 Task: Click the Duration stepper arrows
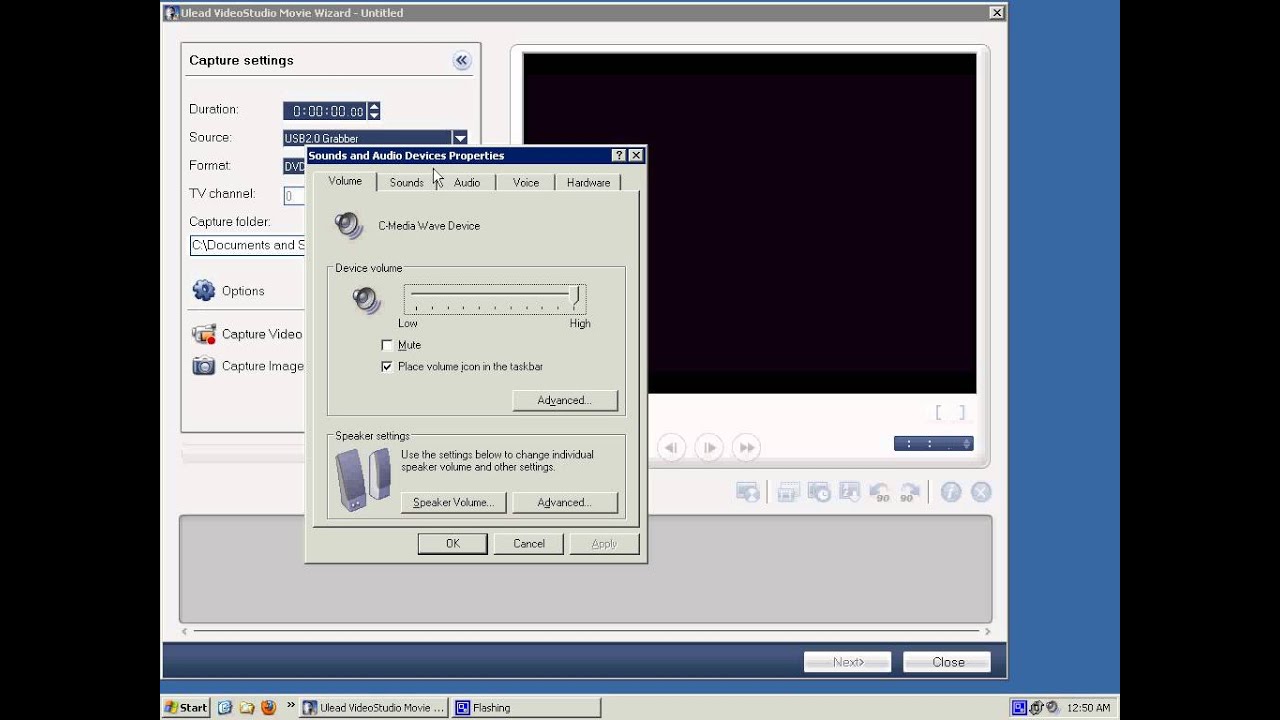pyautogui.click(x=374, y=111)
